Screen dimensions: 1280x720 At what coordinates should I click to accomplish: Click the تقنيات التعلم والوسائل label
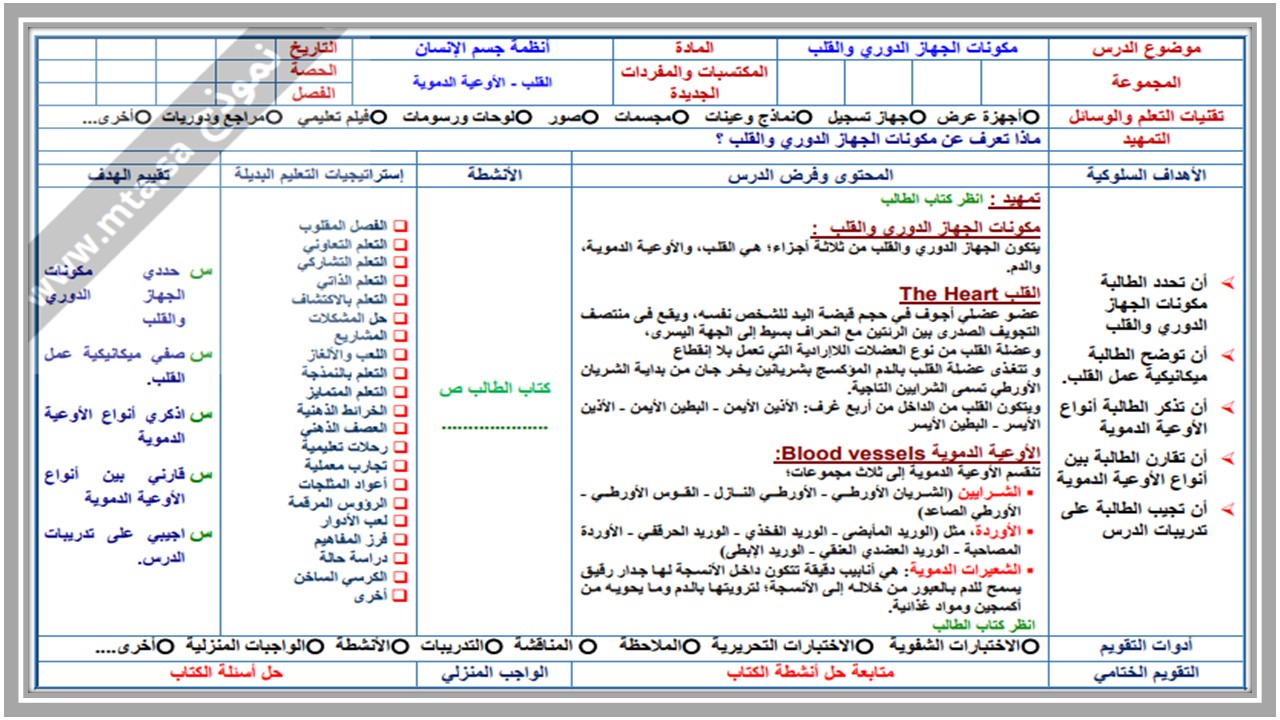click(x=1146, y=118)
